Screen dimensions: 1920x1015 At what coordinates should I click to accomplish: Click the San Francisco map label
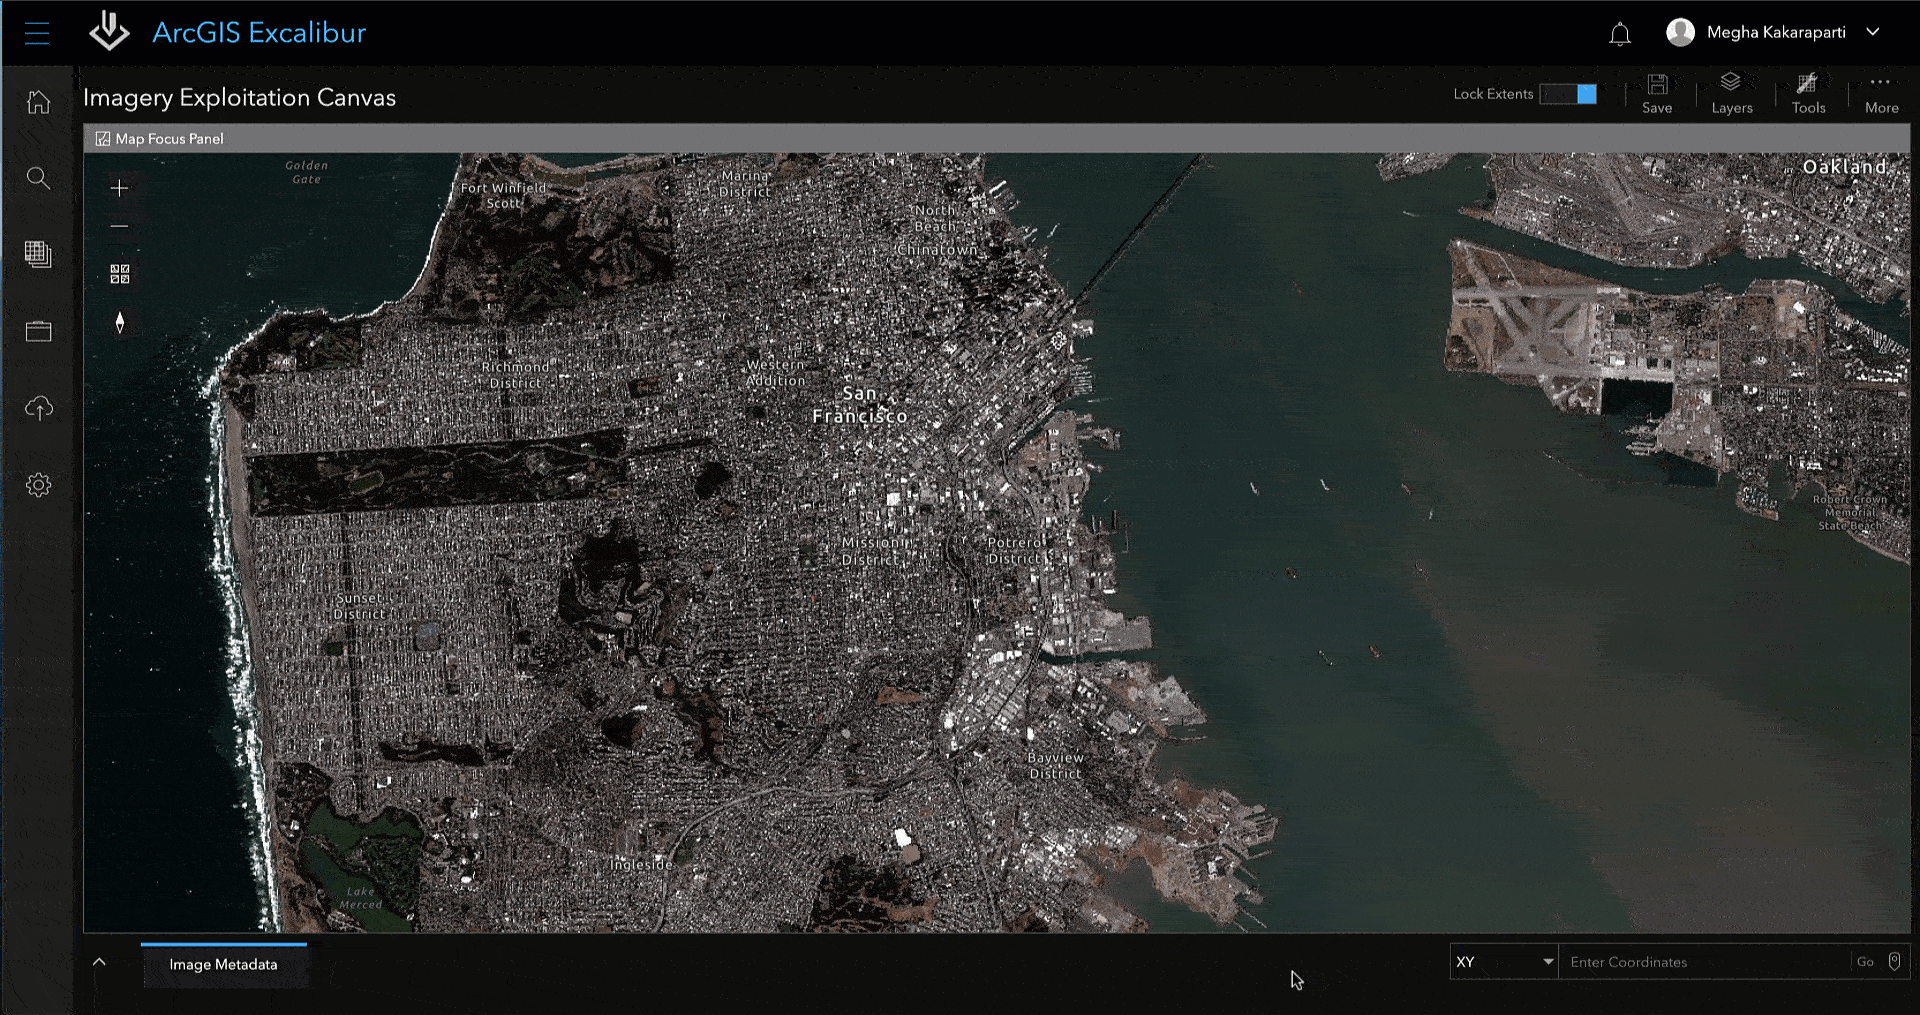860,405
